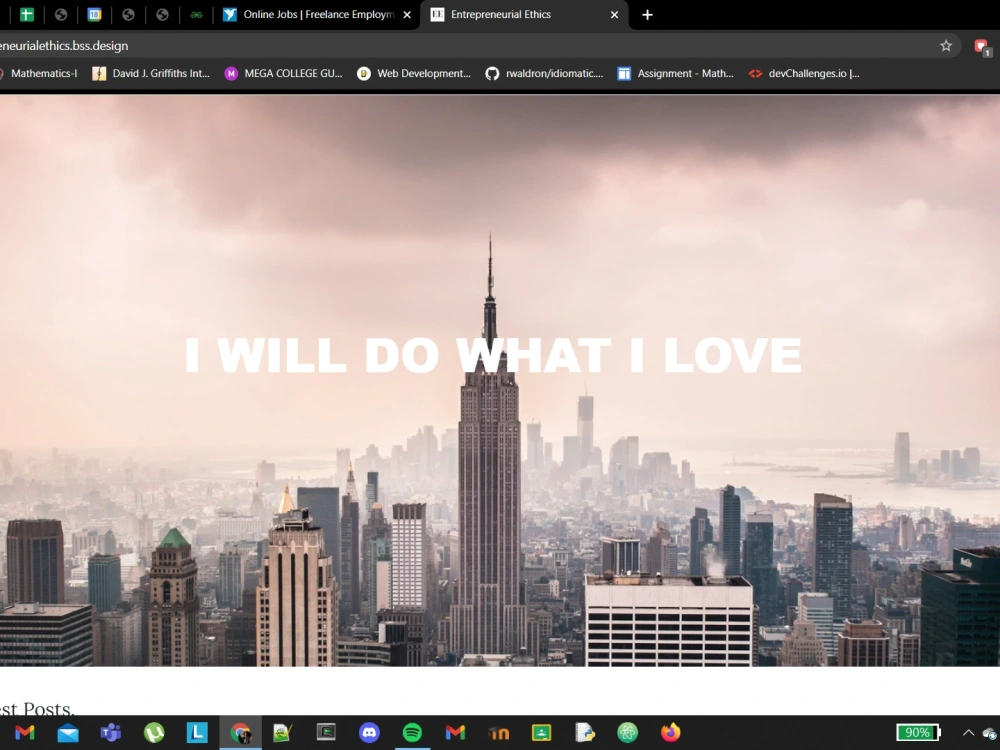Image resolution: width=1000 pixels, height=750 pixels.
Task: Open Discord from the taskbar
Action: coord(369,733)
